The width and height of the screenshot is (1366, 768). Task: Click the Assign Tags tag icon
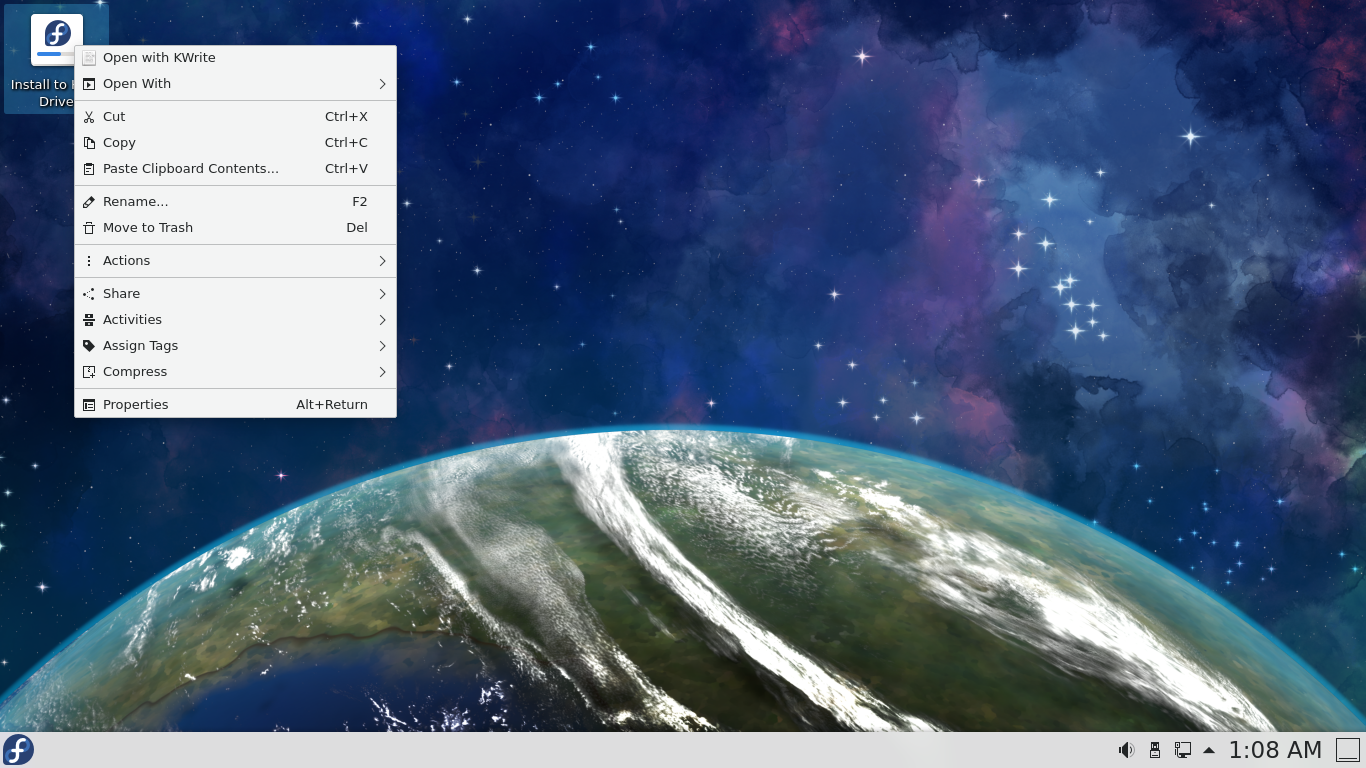point(89,346)
